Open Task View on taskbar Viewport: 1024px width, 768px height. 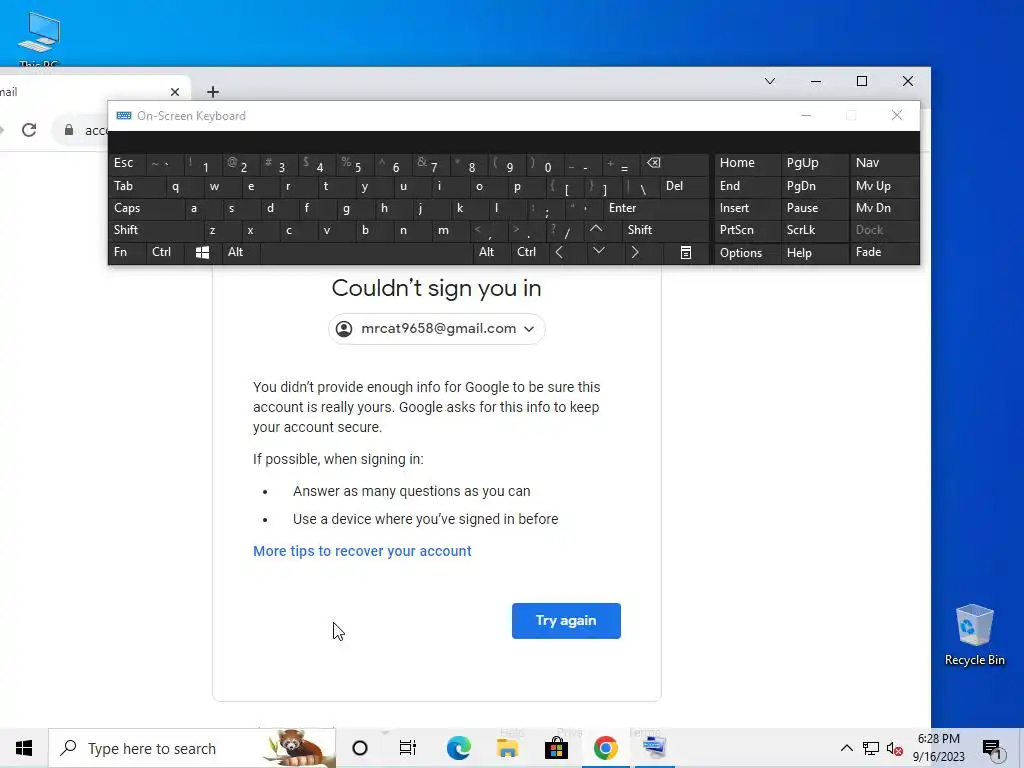pos(408,748)
